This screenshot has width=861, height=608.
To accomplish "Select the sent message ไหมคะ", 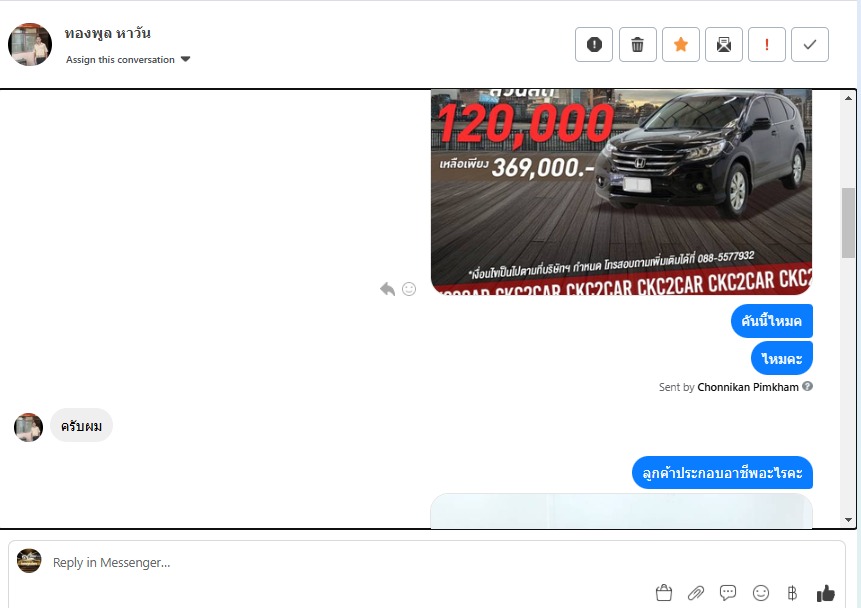I will tap(781, 358).
